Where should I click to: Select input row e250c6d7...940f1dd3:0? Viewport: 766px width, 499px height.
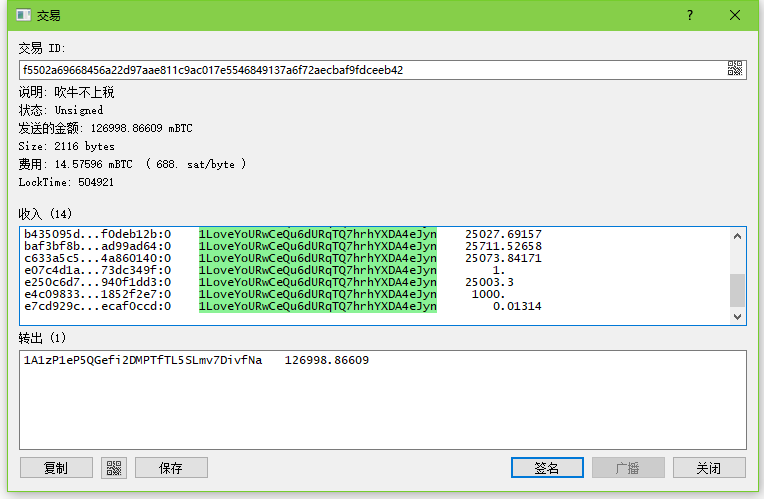point(97,282)
